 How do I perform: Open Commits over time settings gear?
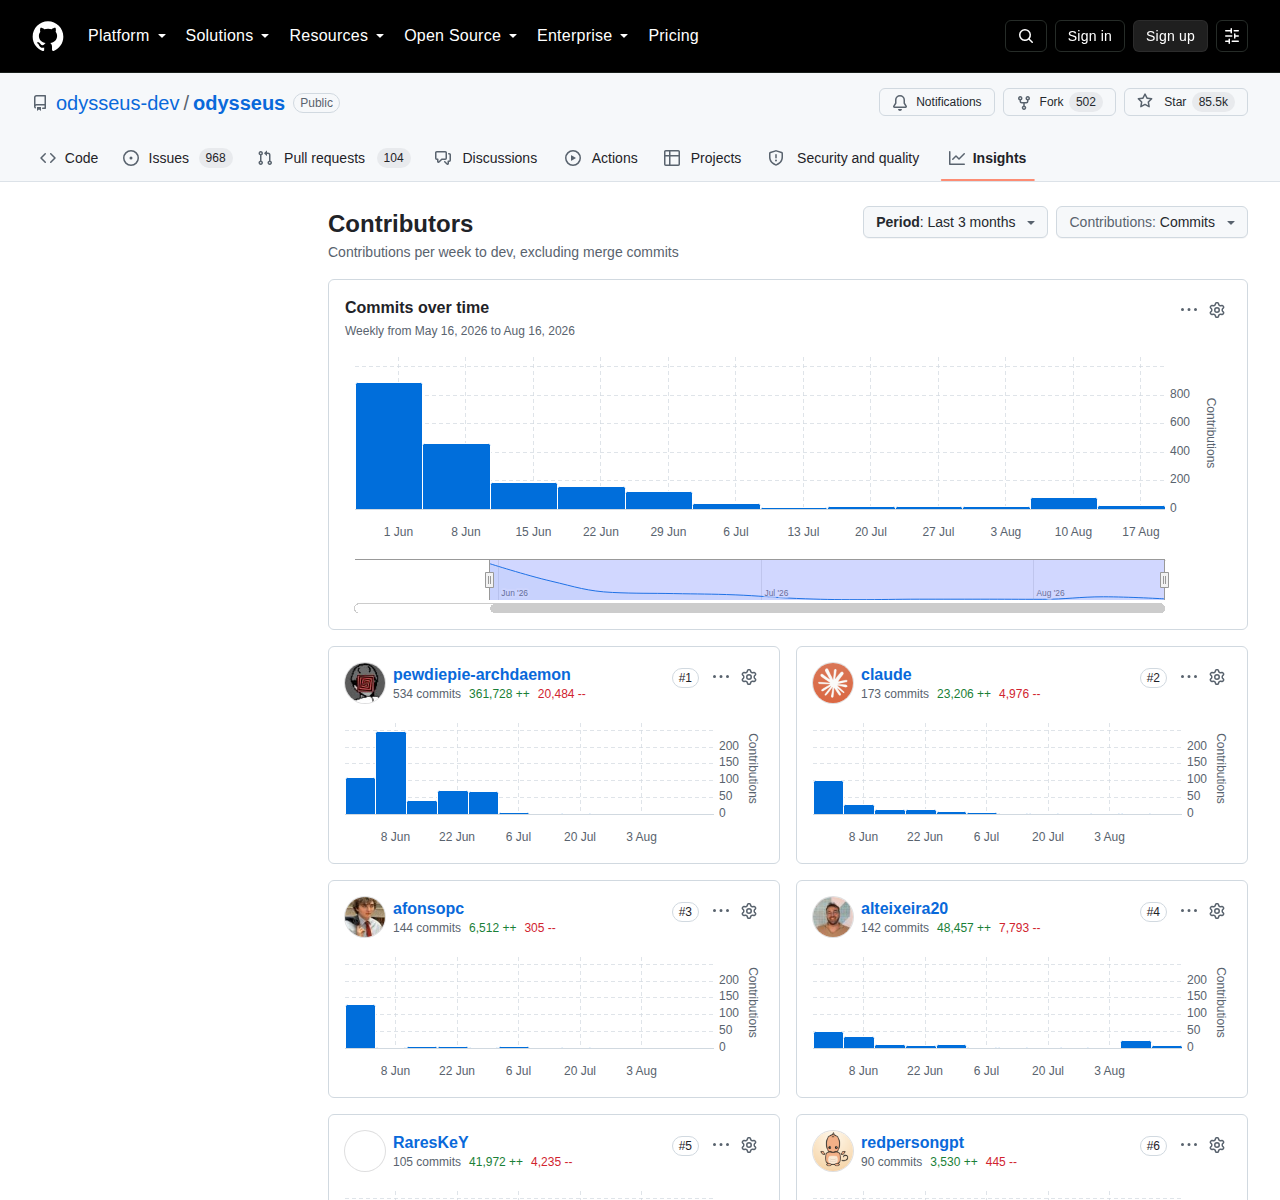pyautogui.click(x=1217, y=310)
